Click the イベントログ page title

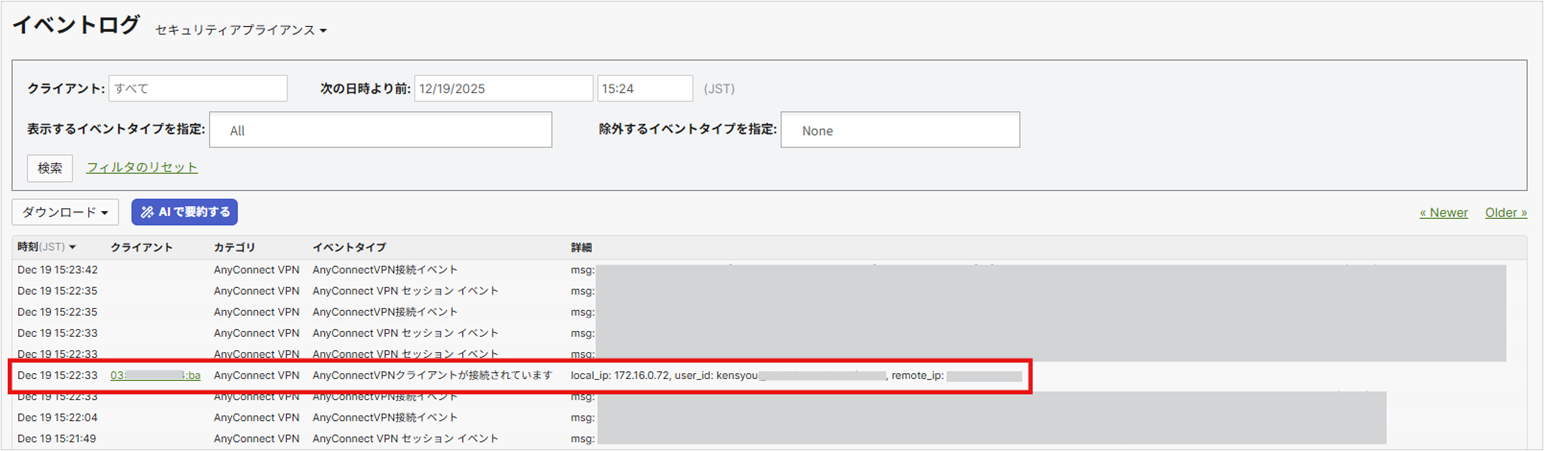coord(76,26)
